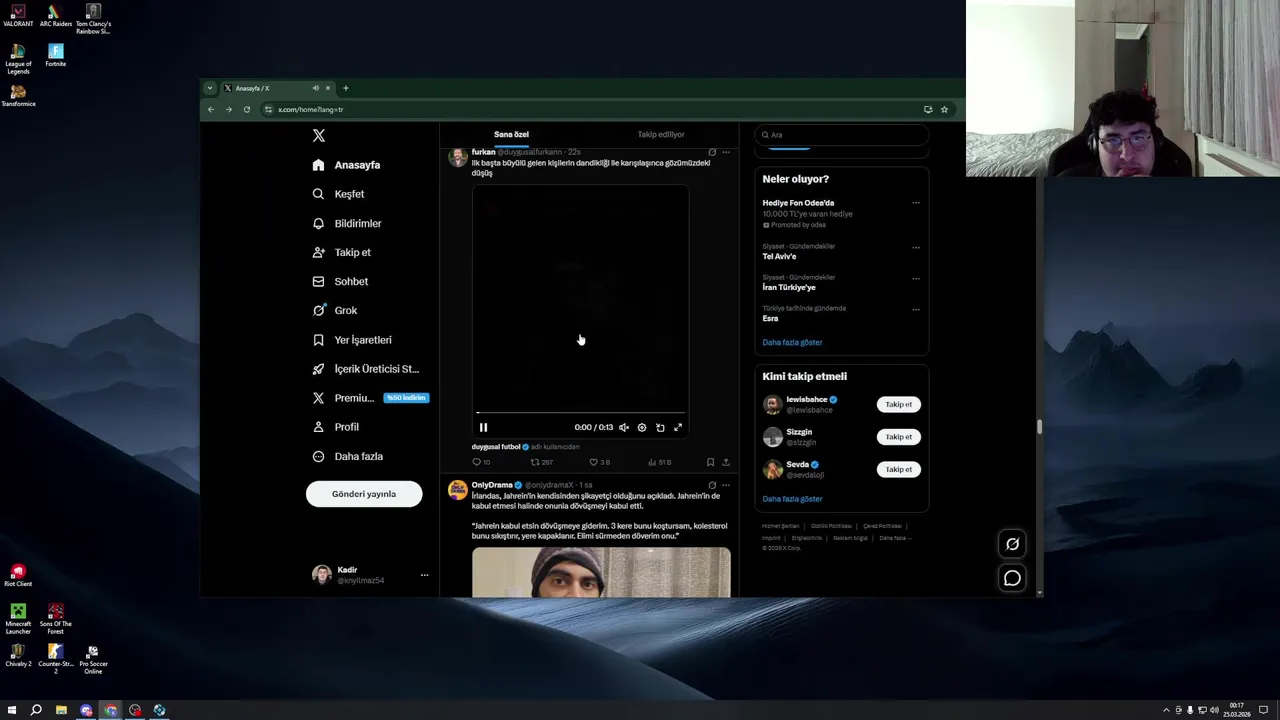
Task: Click Grok icon on furkan's post
Action: pos(712,152)
